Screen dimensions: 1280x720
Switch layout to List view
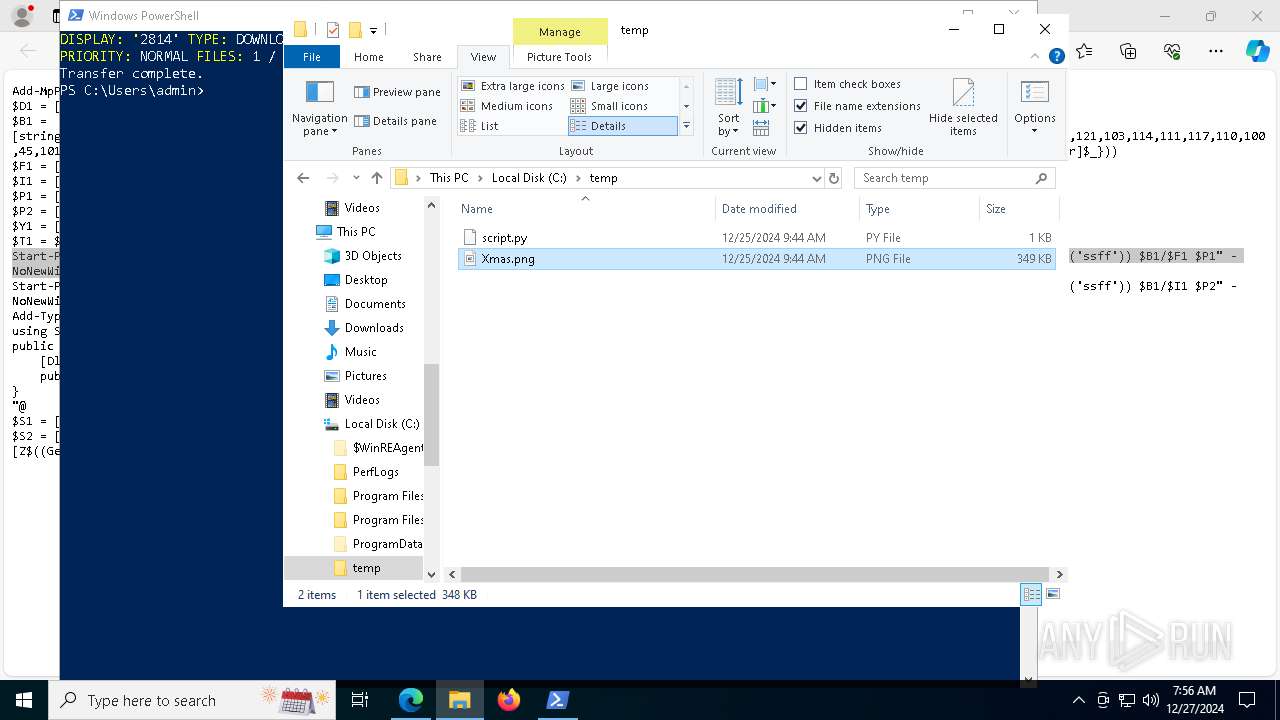(479, 126)
